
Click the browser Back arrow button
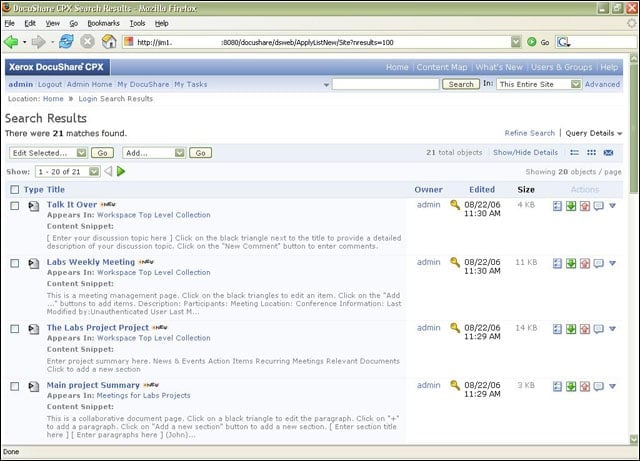tap(11, 42)
